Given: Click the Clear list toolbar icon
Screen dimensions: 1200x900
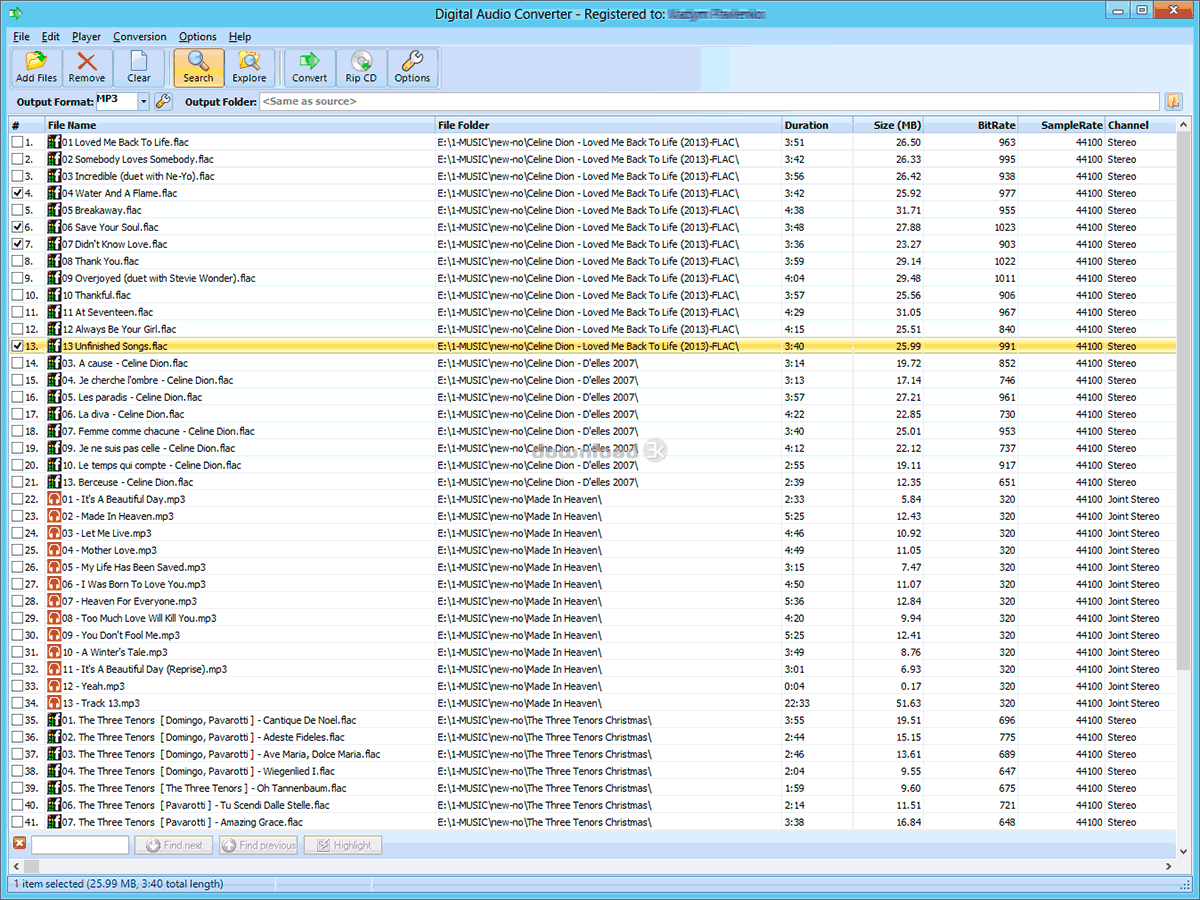Looking at the screenshot, I should [x=139, y=68].
